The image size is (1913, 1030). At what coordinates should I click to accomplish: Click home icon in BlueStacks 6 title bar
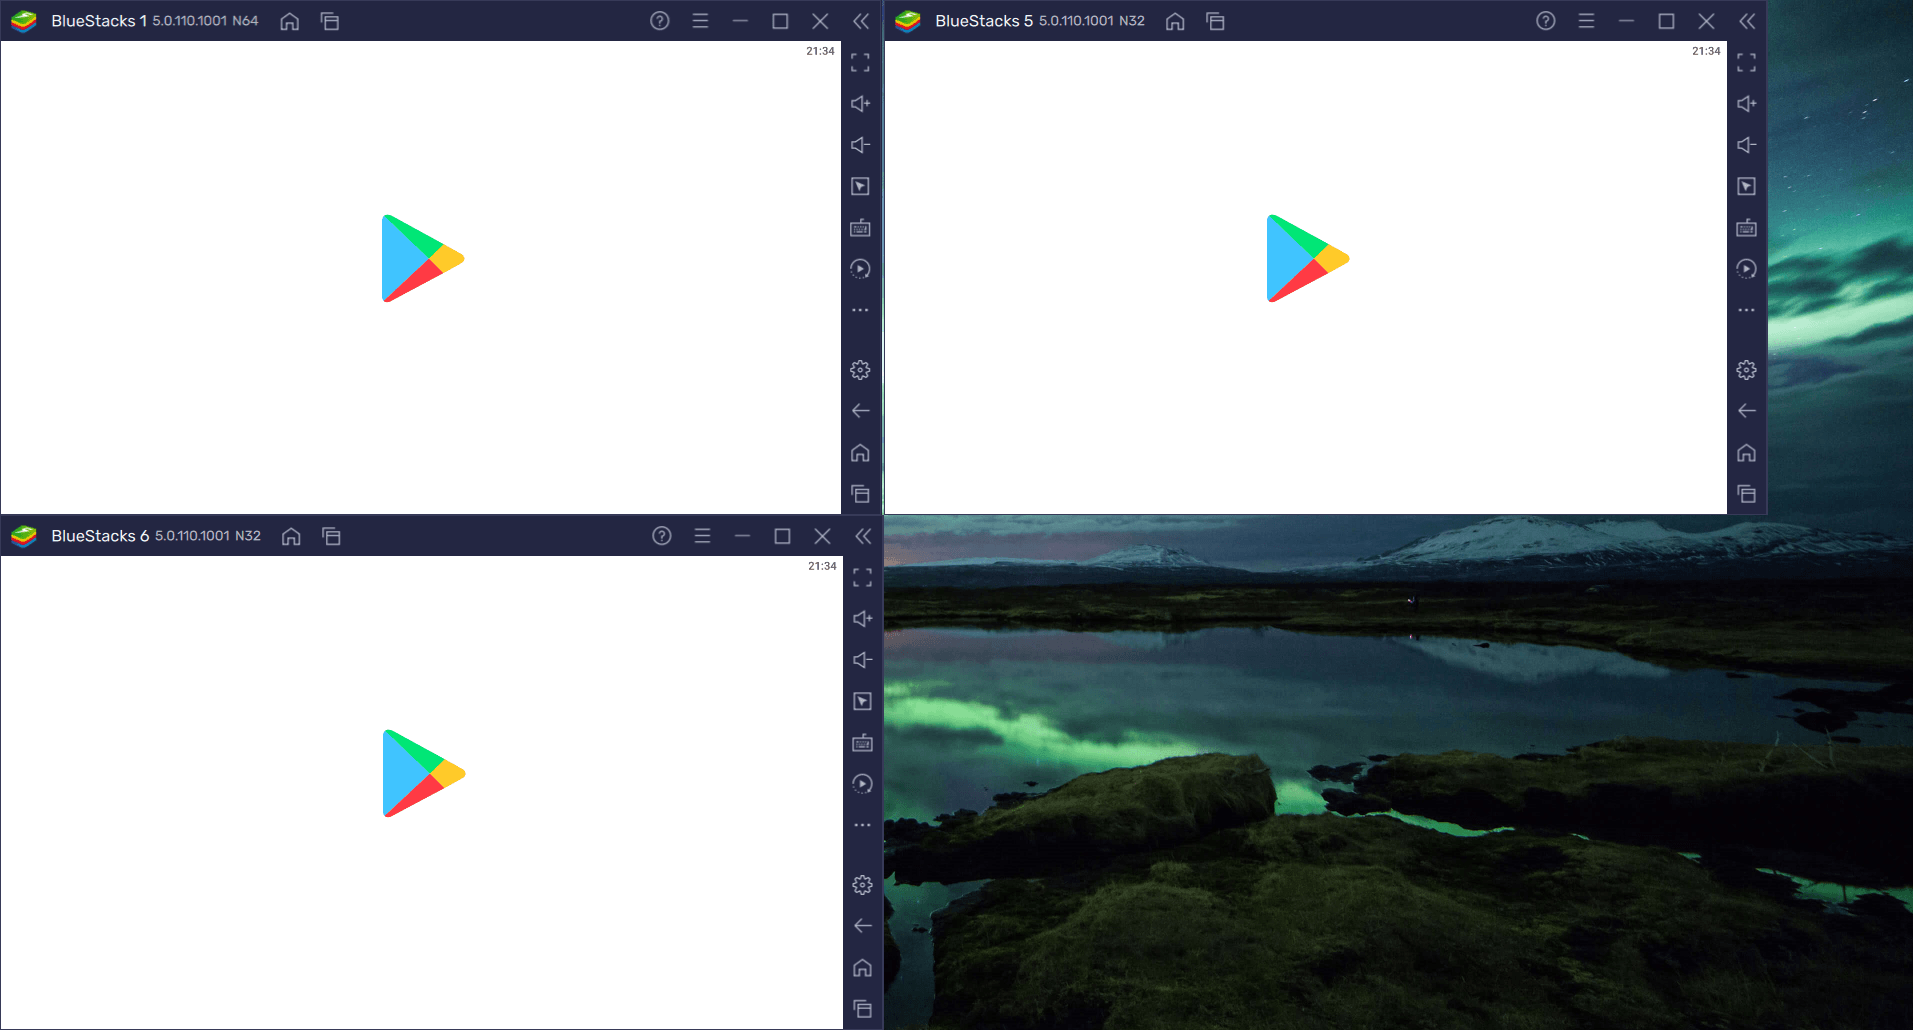291,536
